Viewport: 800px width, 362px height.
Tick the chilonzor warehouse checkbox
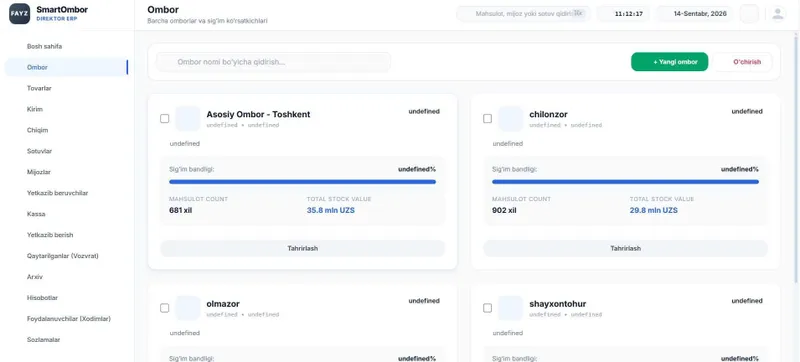pos(487,119)
